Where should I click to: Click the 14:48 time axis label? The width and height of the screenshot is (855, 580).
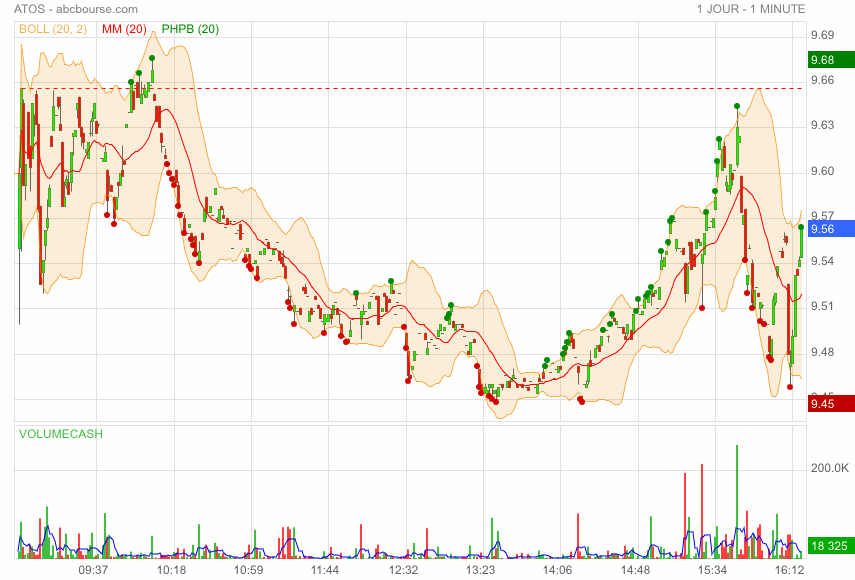pos(635,570)
